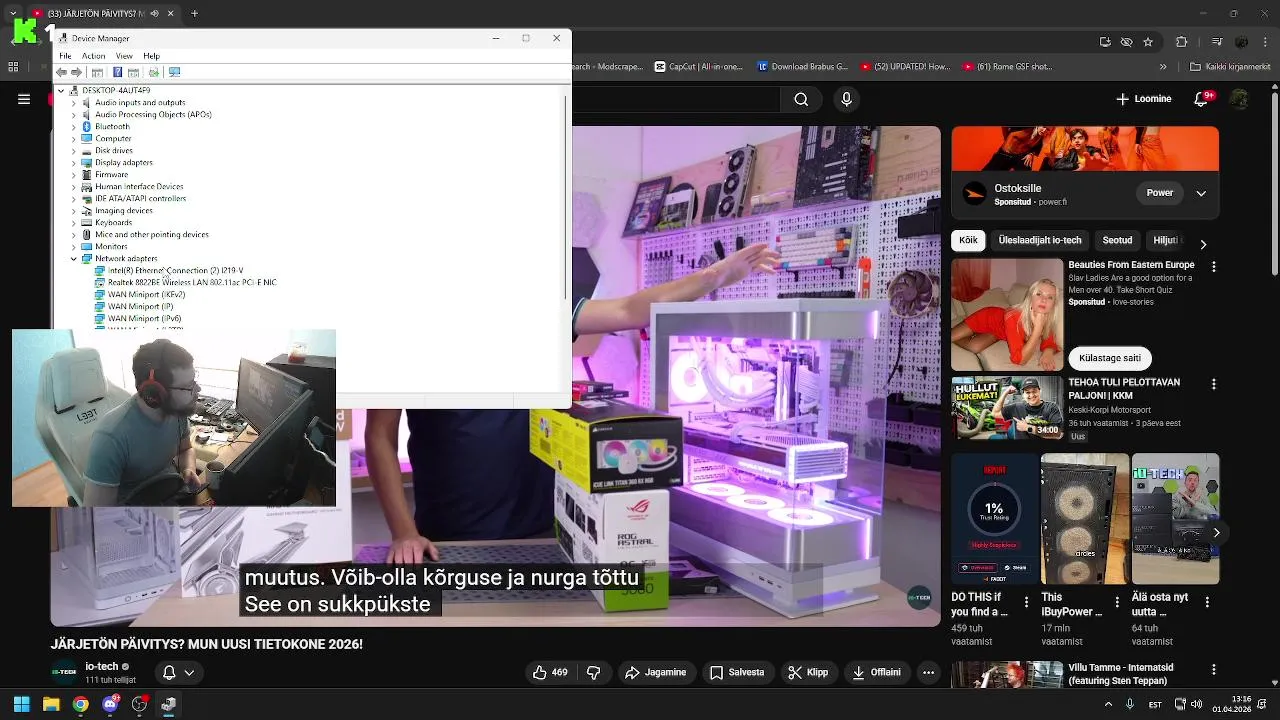Click the Külastage saiti button
The height and width of the screenshot is (720, 1280).
[1109, 358]
